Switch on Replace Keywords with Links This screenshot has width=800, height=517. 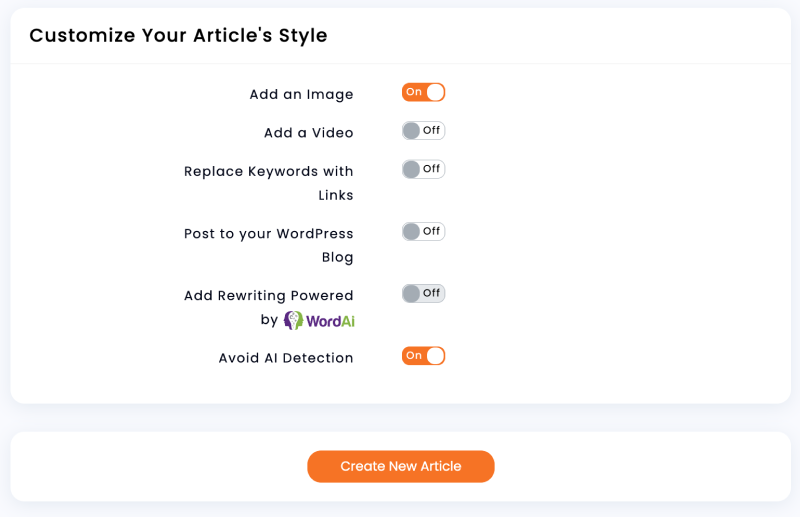pyautogui.click(x=423, y=169)
